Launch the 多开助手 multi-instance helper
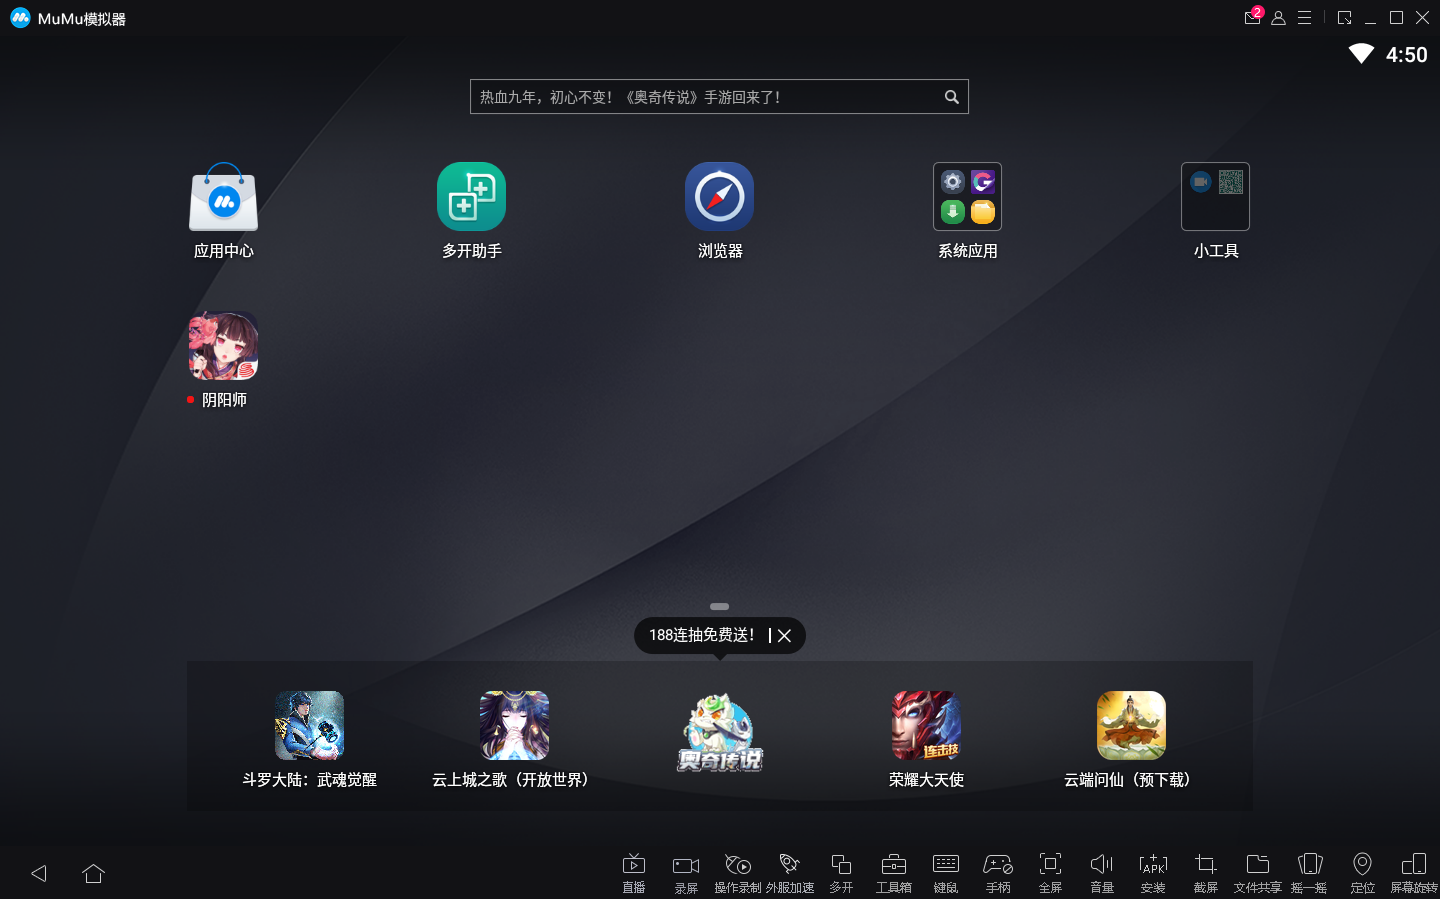 tap(471, 197)
